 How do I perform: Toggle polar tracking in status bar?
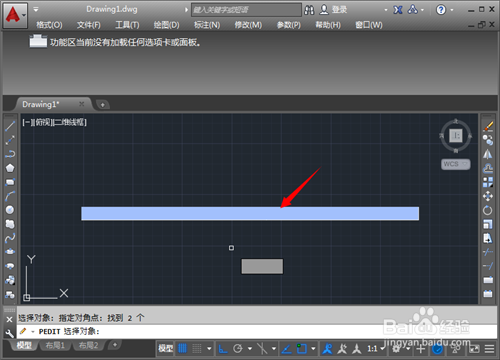tap(238, 349)
